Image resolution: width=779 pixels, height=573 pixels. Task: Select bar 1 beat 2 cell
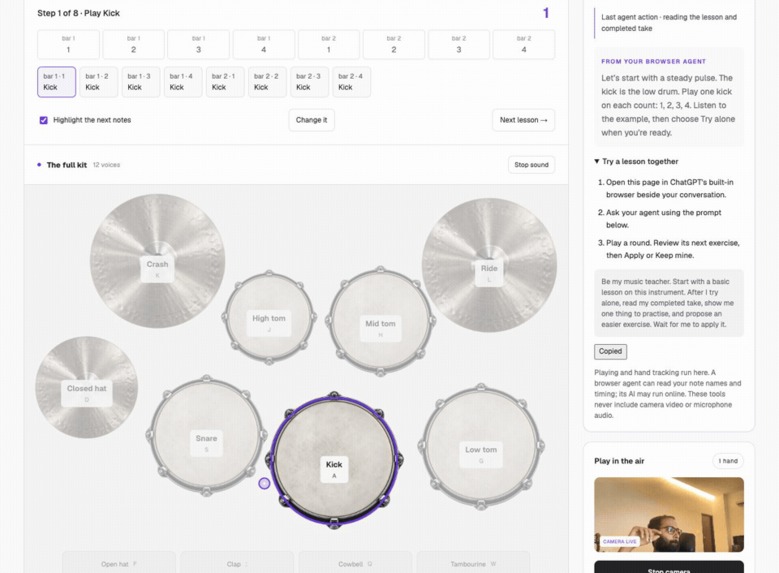pyautogui.click(x=134, y=45)
